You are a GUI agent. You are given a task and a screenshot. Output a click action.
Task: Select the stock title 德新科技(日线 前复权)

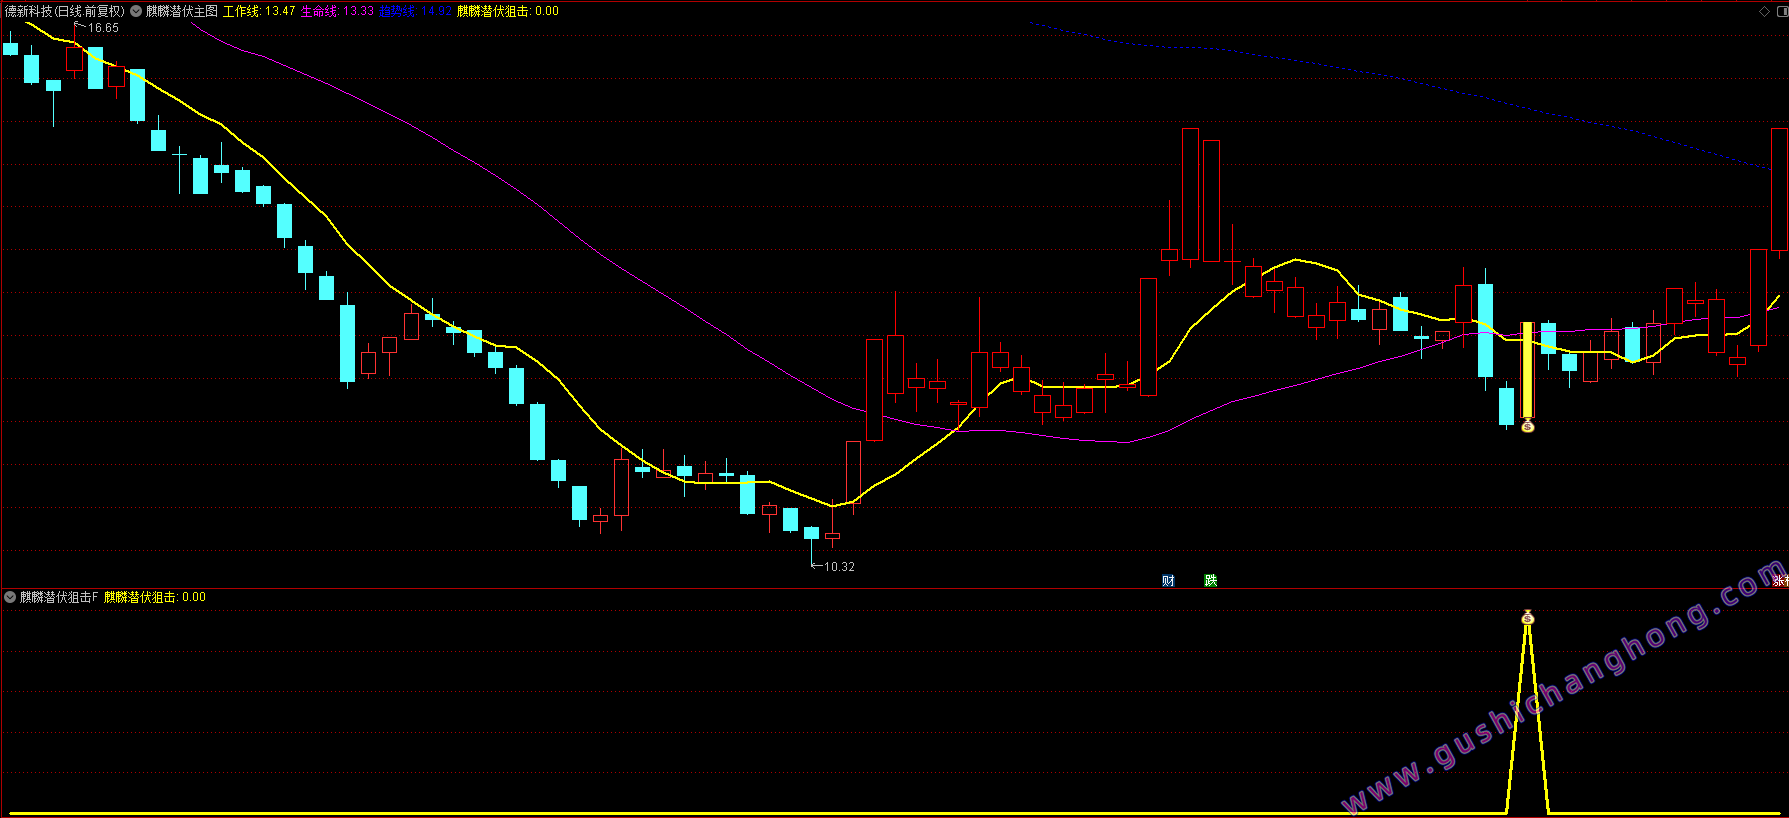click(x=65, y=11)
